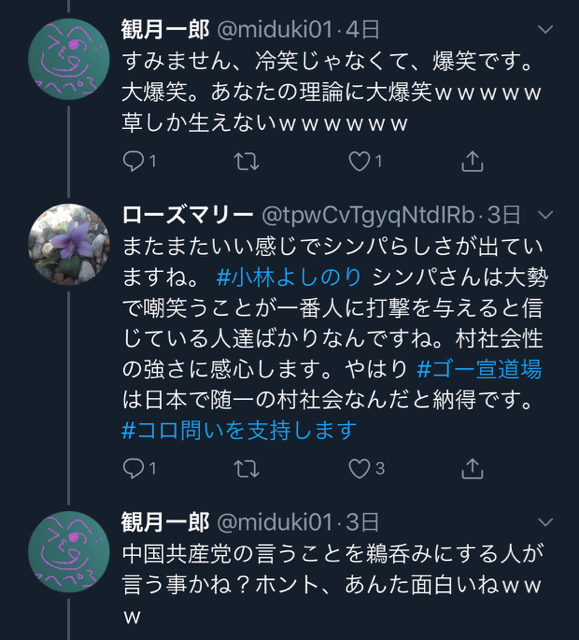
Task: Open hashtag #ゴー宣道場
Action: pyautogui.click(x=479, y=369)
